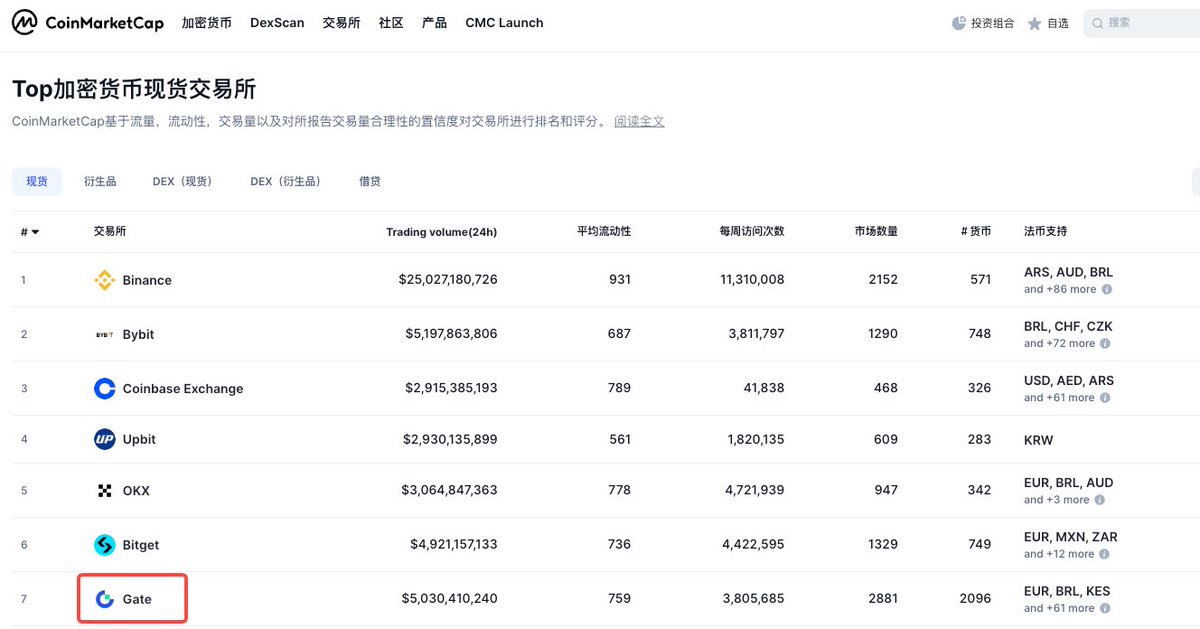
Task: Click the Bitget logo icon
Action: point(104,545)
